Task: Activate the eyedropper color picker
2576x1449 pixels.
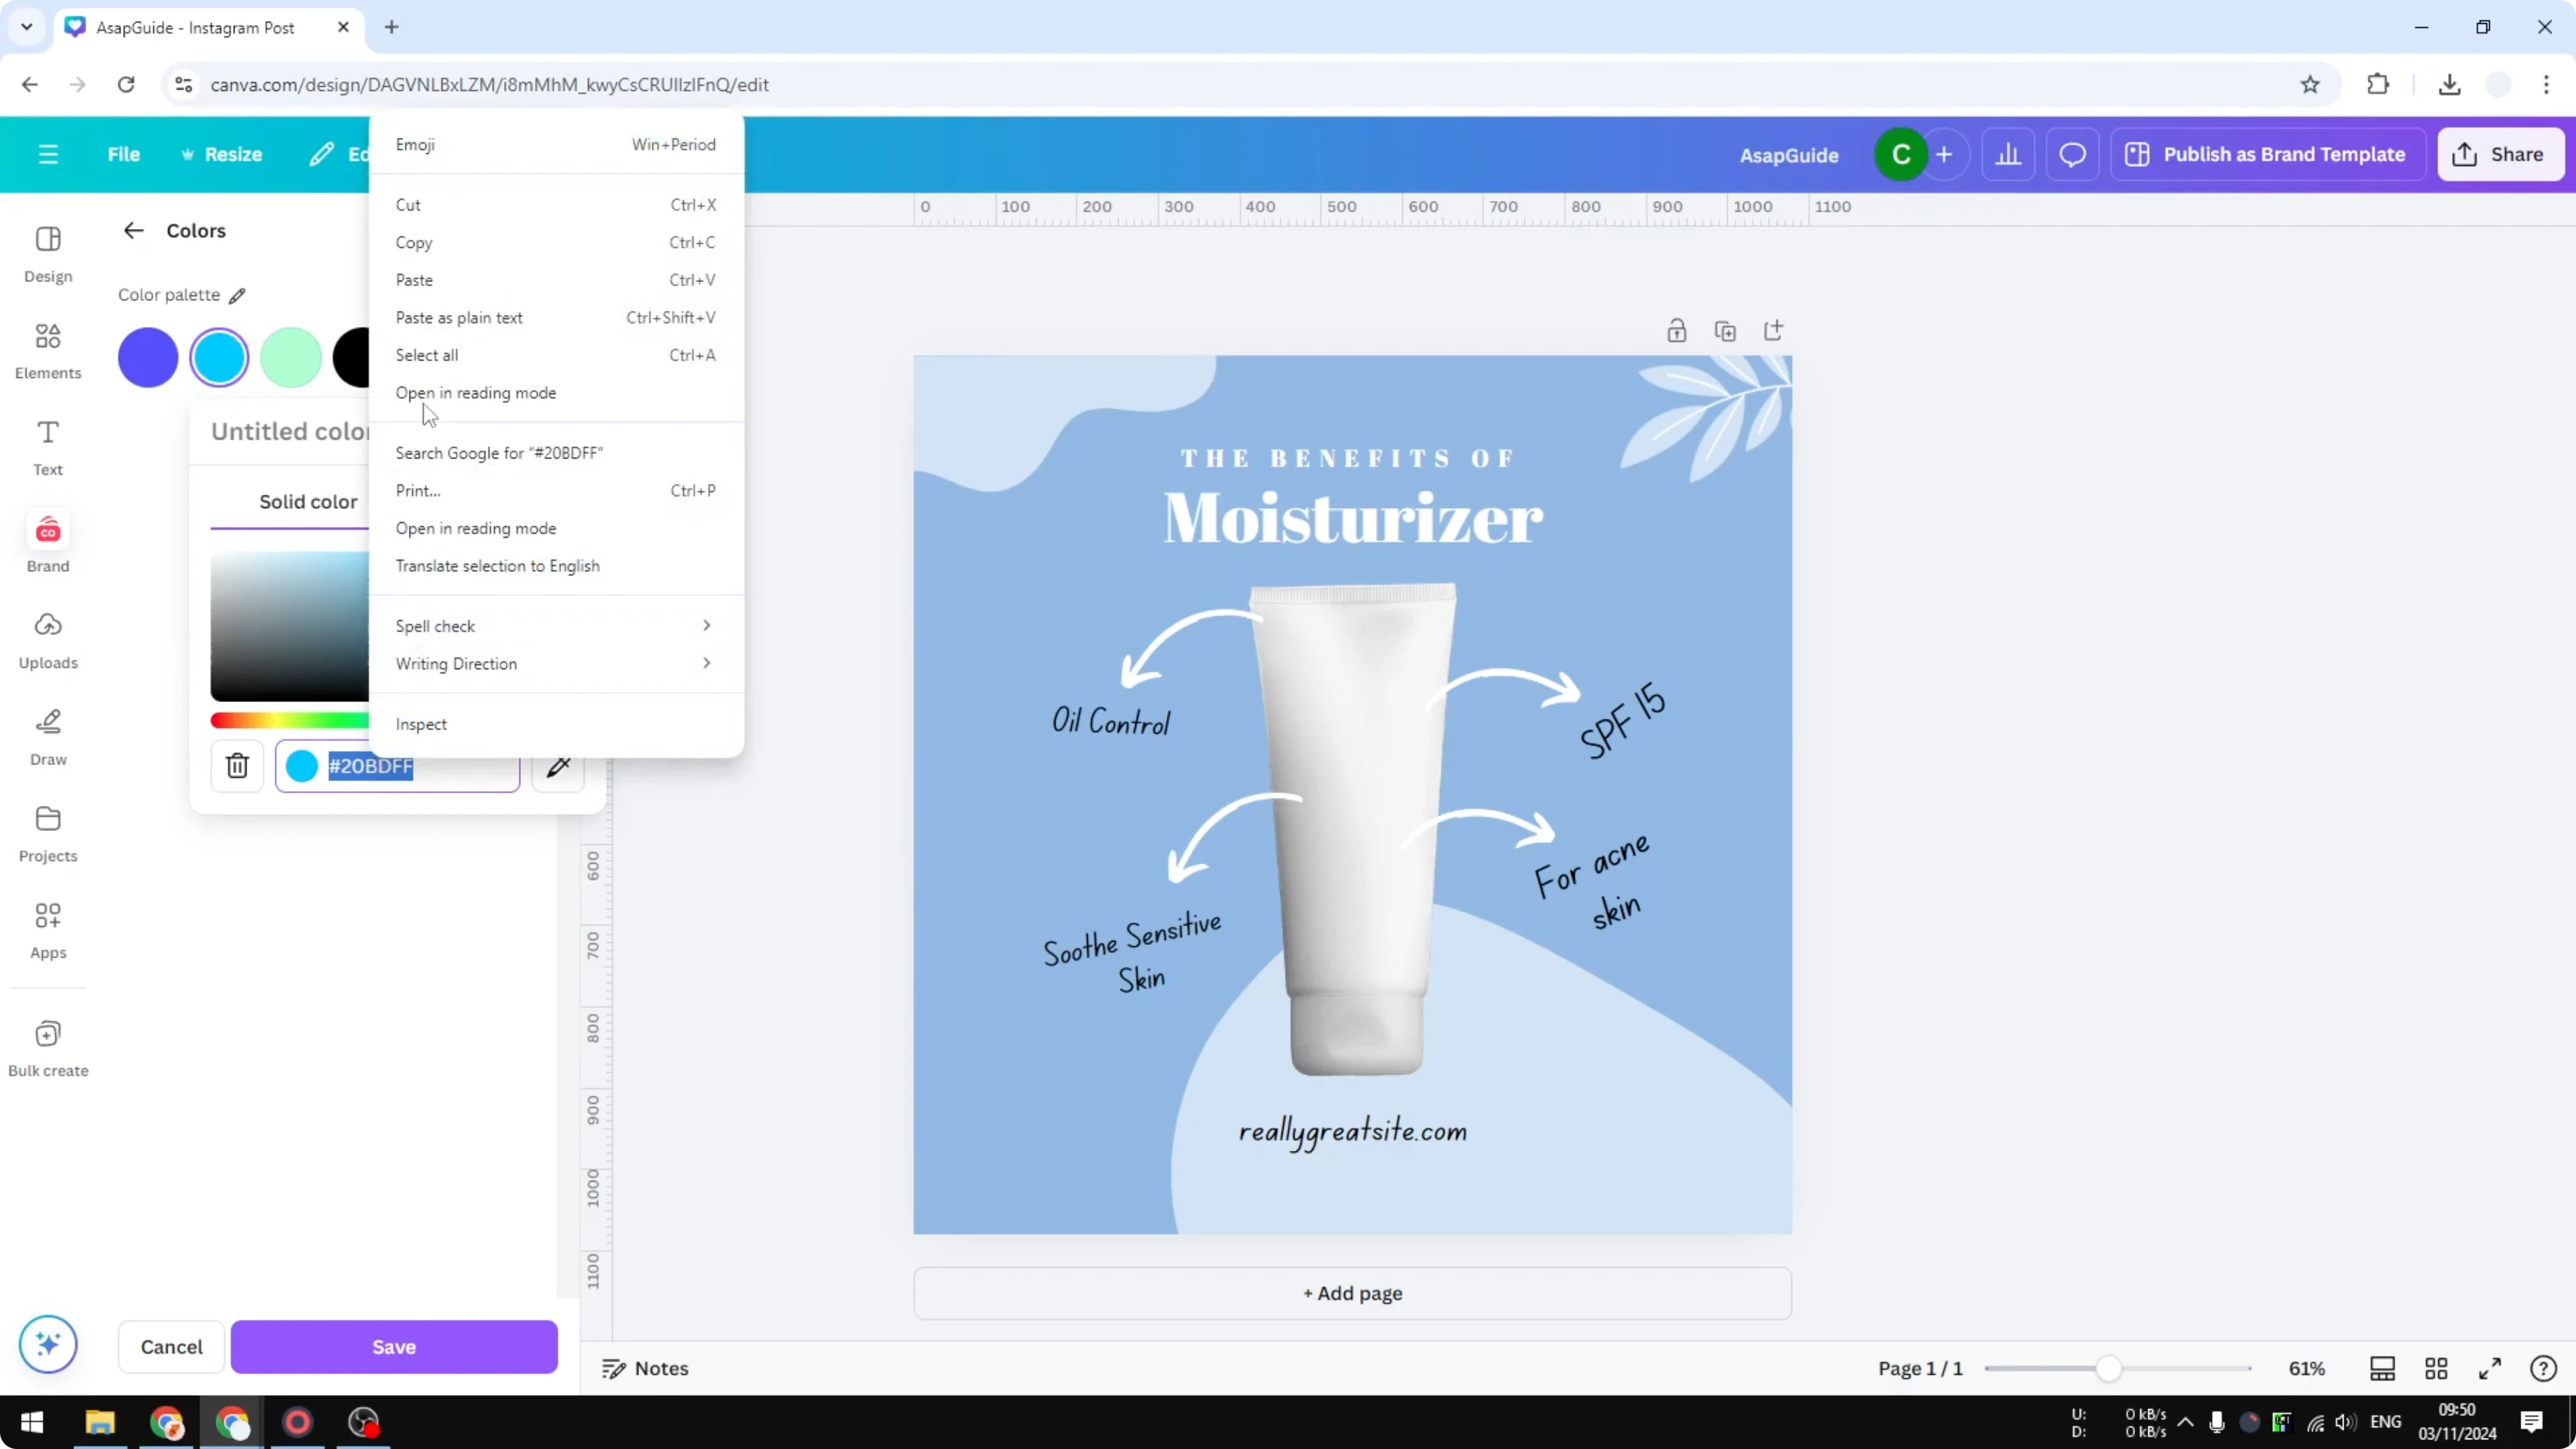Action: point(558,766)
